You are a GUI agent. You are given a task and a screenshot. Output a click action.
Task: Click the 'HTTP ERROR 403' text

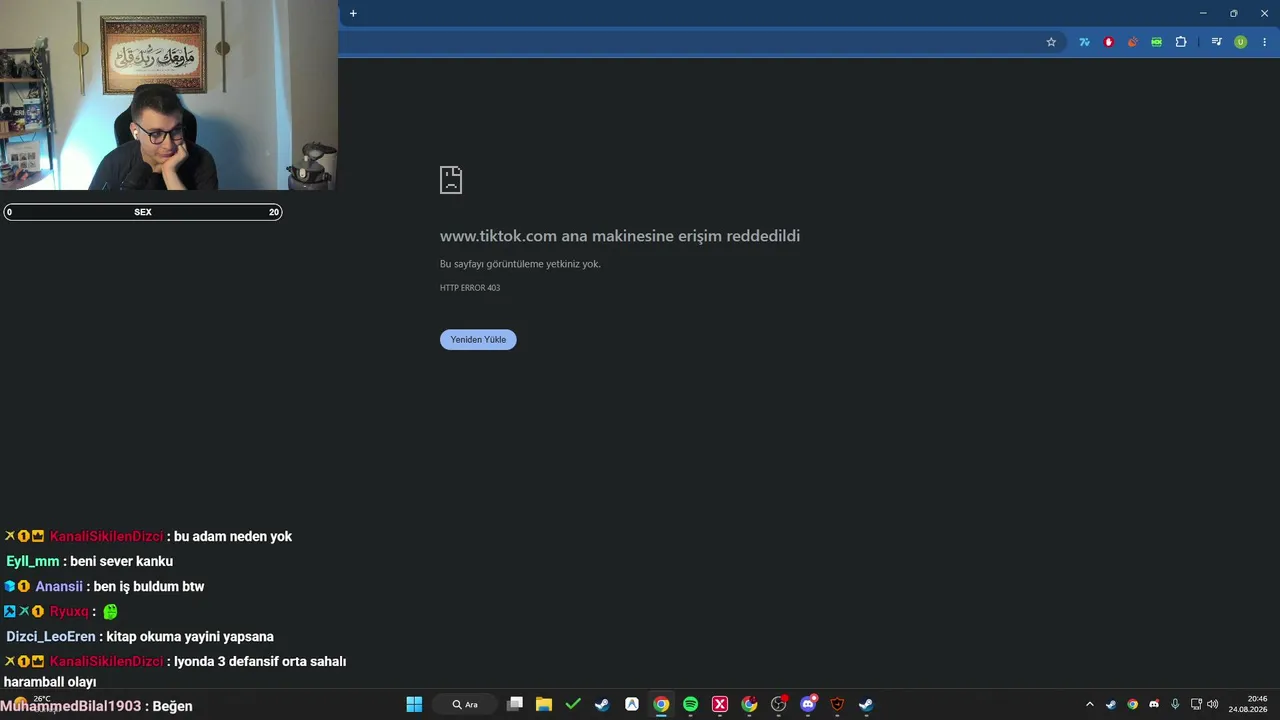pos(470,288)
